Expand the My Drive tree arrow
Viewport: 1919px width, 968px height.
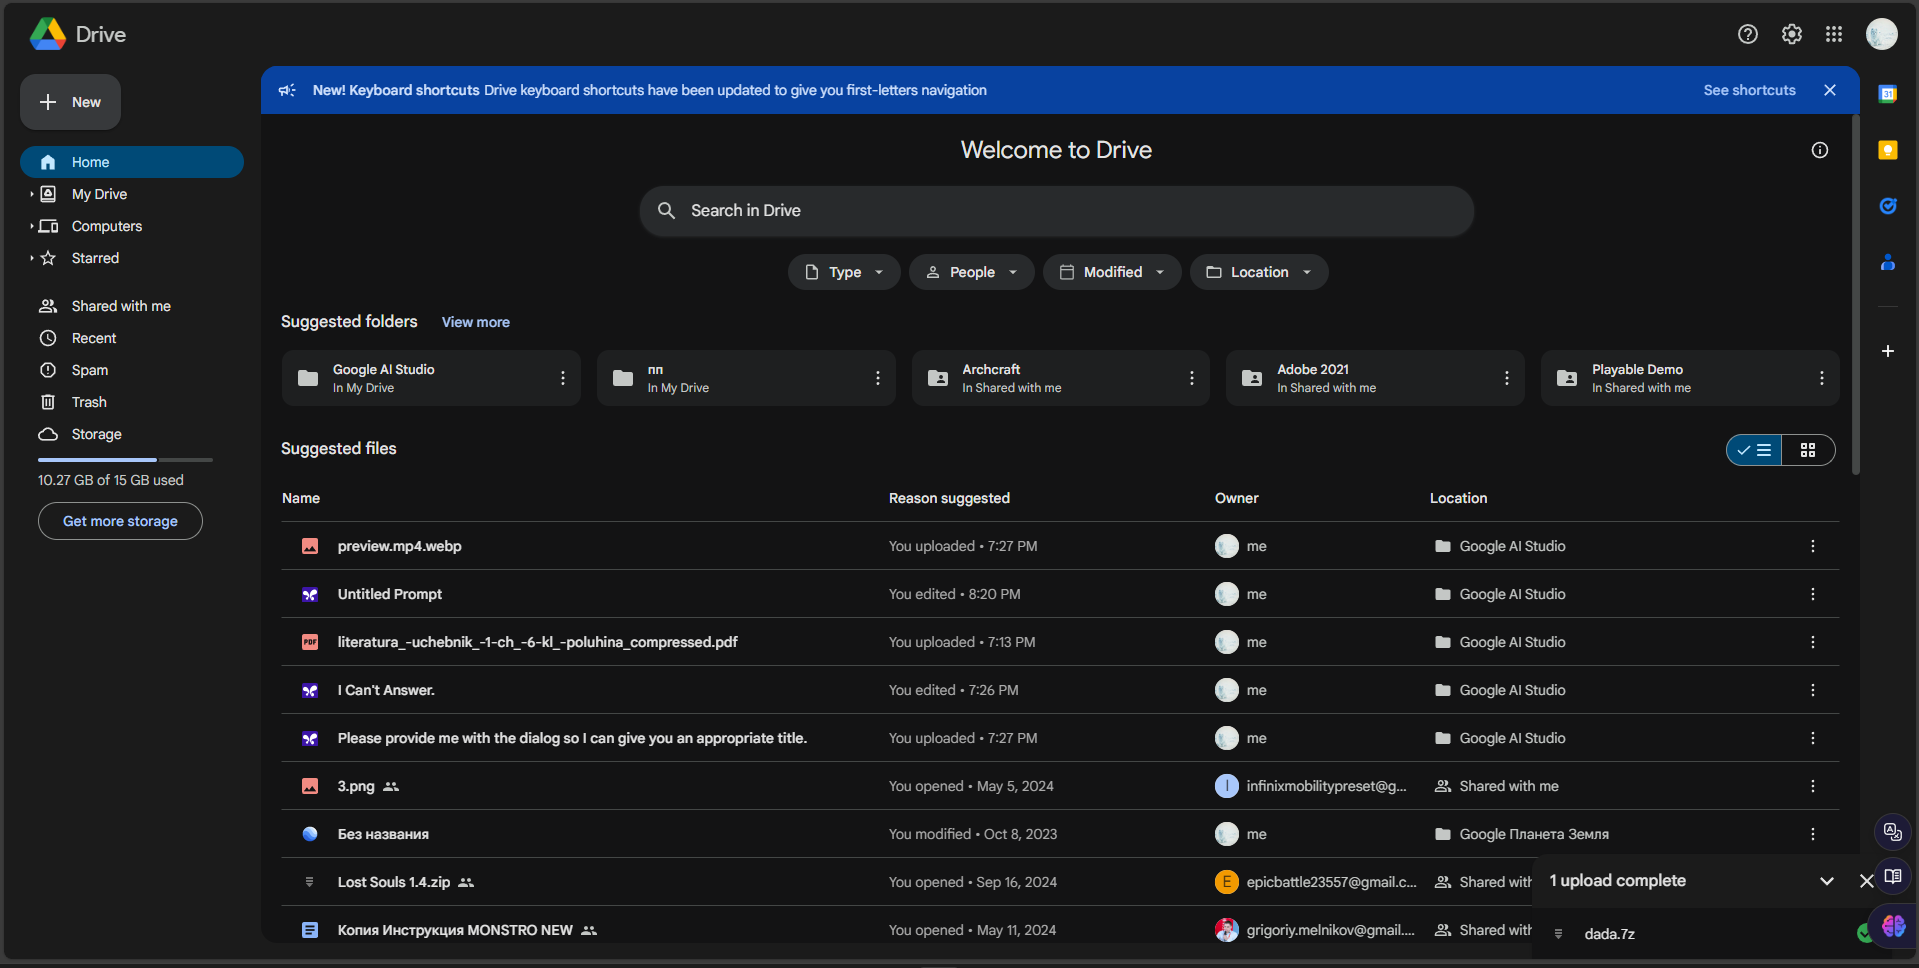click(x=31, y=194)
